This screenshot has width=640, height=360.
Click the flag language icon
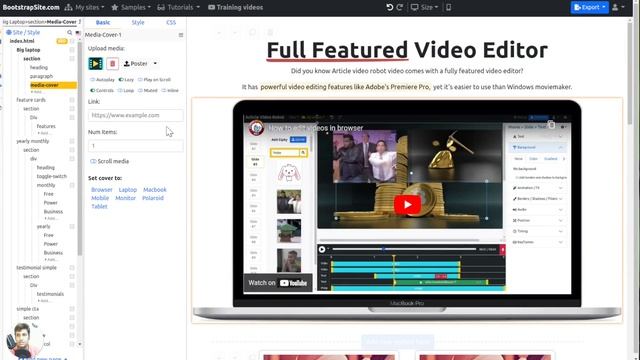pos(78,32)
